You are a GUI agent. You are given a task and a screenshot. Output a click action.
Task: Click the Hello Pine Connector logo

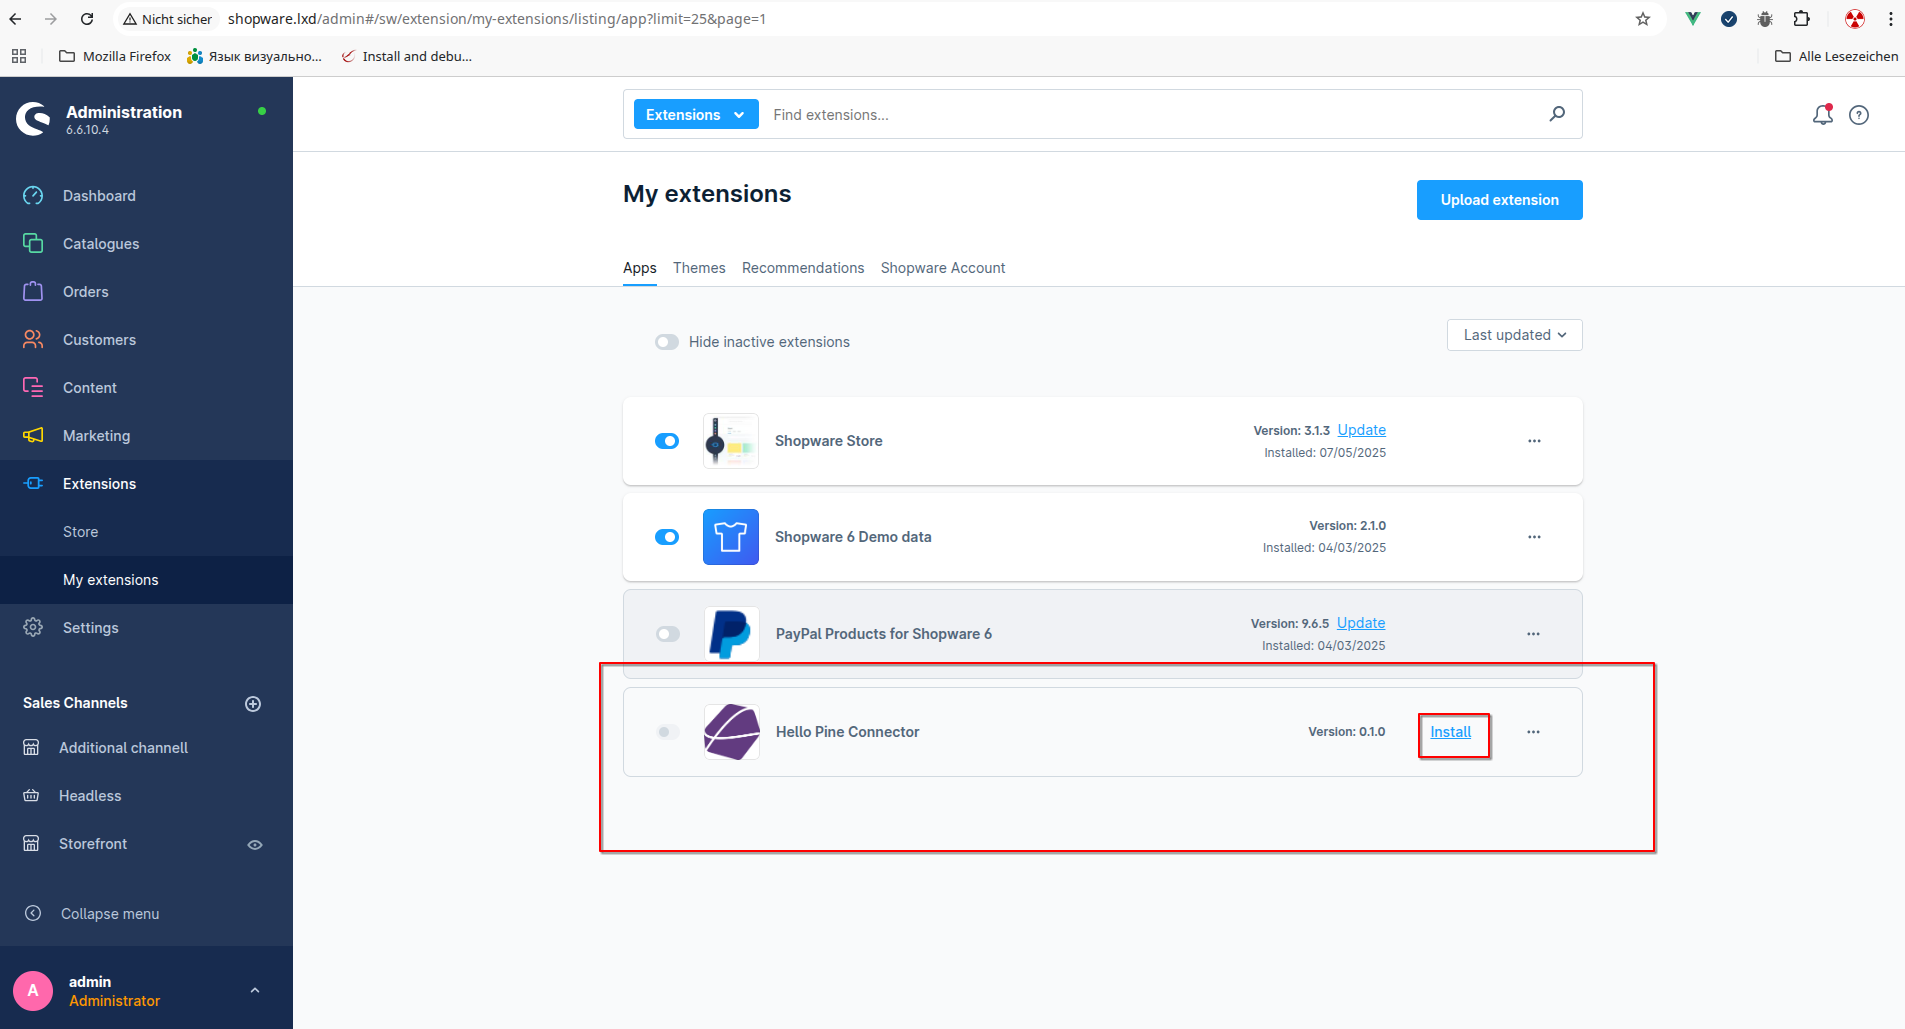pyautogui.click(x=731, y=732)
